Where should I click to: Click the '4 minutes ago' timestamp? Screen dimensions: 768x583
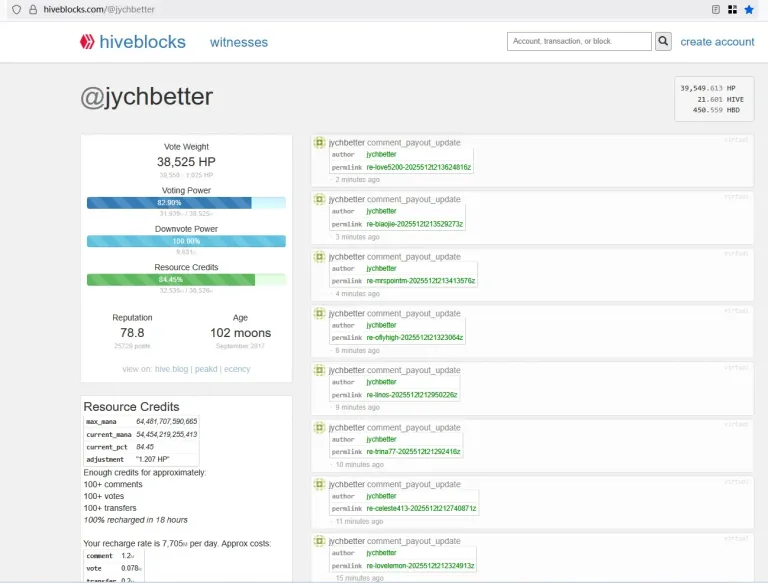[358, 294]
